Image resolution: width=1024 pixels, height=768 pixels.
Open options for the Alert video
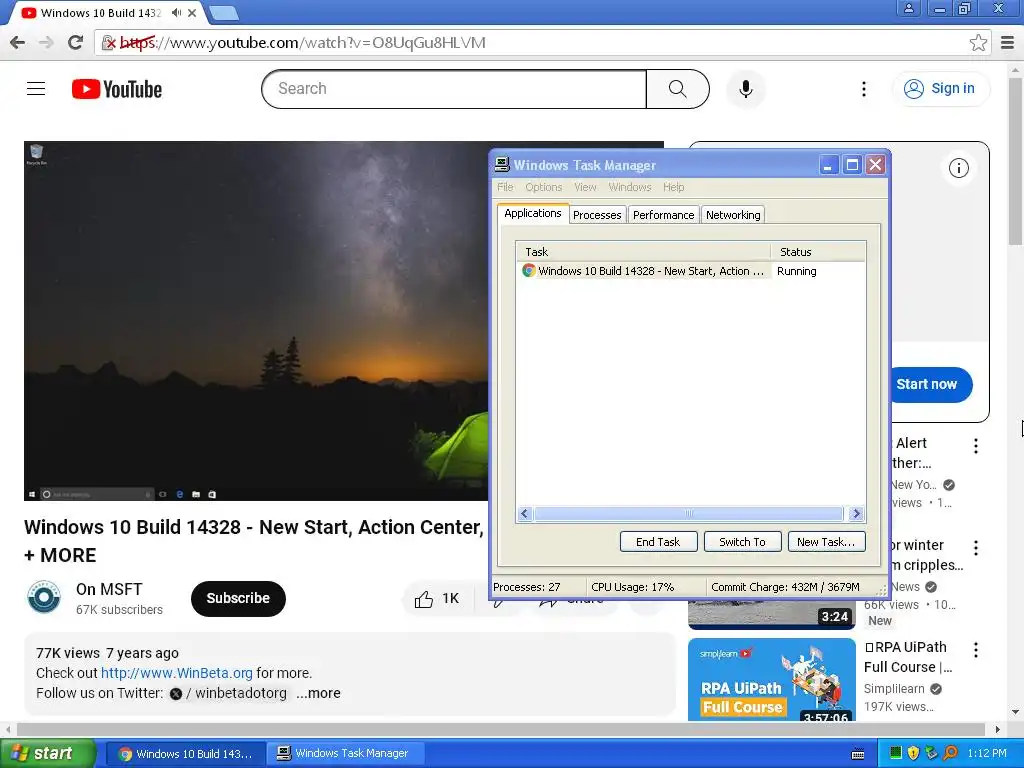(x=976, y=446)
